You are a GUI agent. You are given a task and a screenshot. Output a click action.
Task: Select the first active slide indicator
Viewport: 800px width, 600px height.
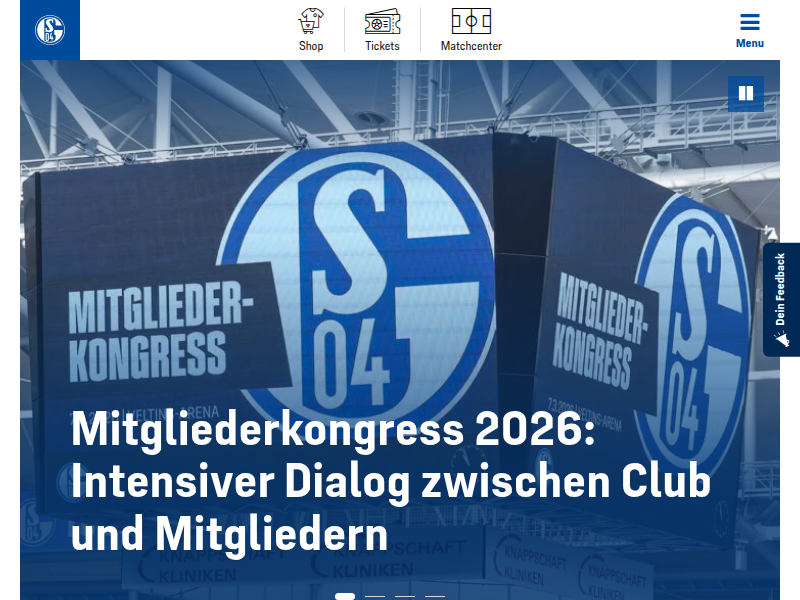coord(345,596)
